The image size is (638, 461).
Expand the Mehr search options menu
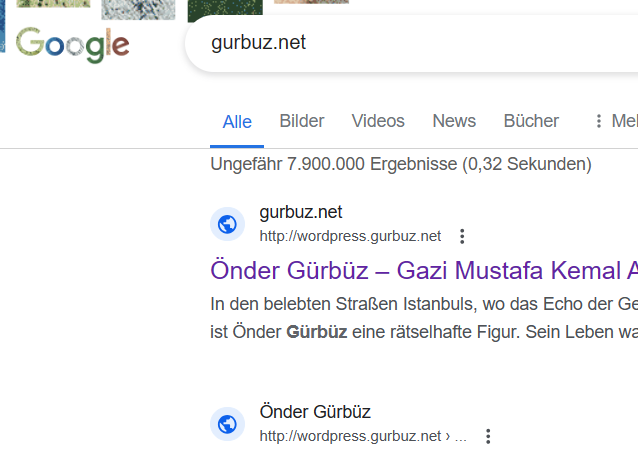click(x=625, y=121)
